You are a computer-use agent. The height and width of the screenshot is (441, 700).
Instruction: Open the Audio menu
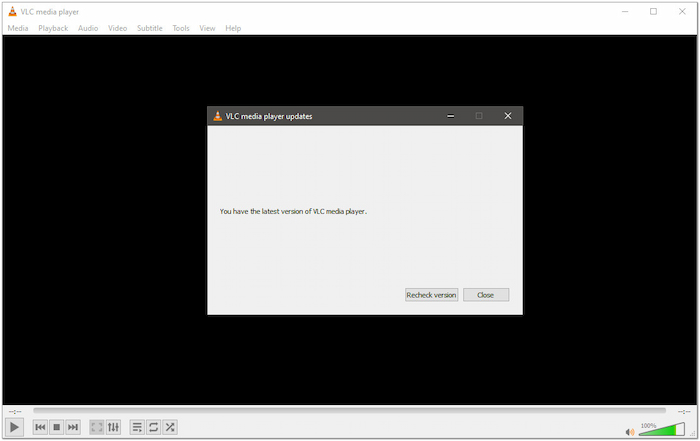click(x=88, y=28)
